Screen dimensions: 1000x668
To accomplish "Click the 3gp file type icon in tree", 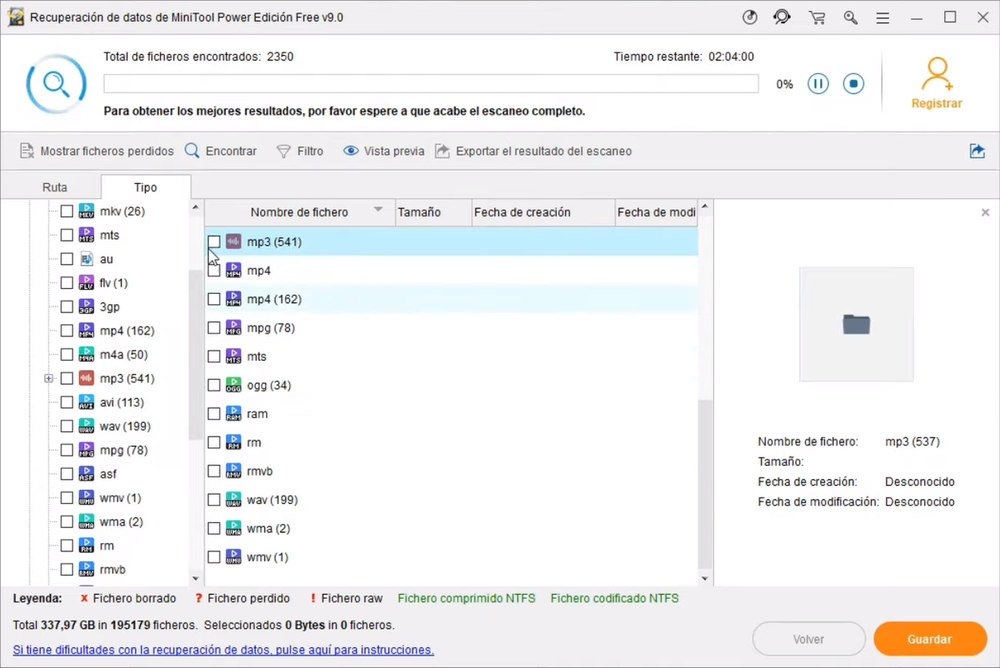I will tap(86, 307).
